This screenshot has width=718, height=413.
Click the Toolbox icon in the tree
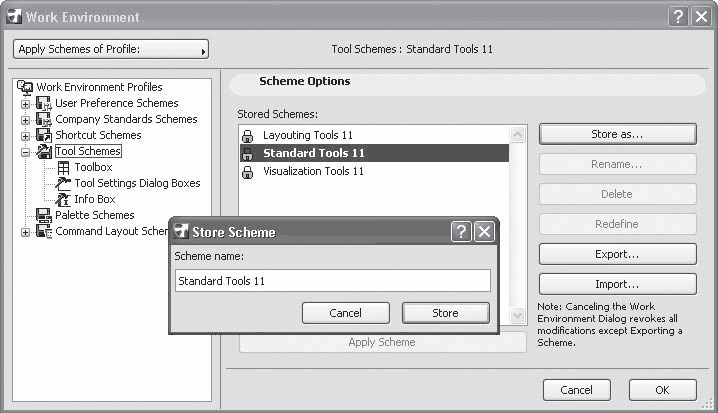click(x=64, y=168)
